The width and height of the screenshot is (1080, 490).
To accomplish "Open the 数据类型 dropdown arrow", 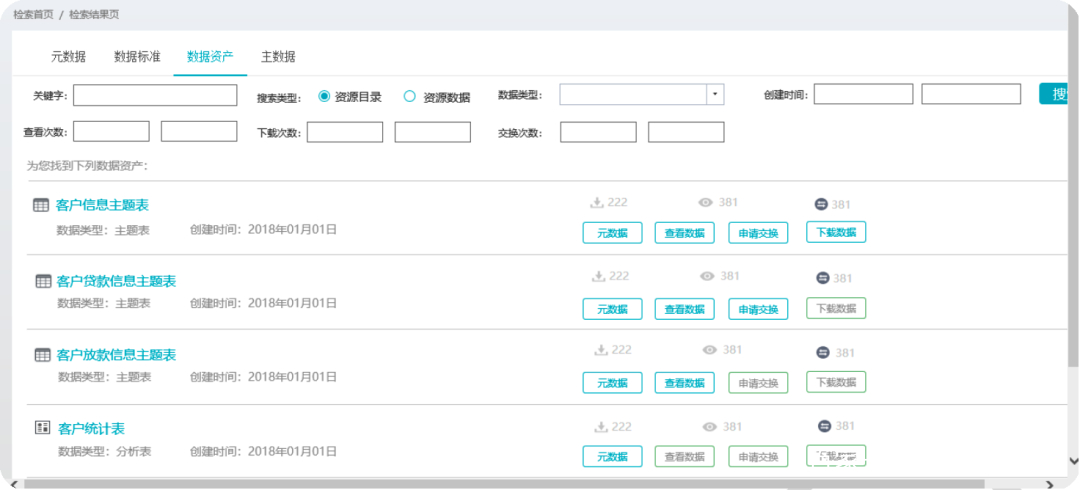I will pyautogui.click(x=715, y=95).
